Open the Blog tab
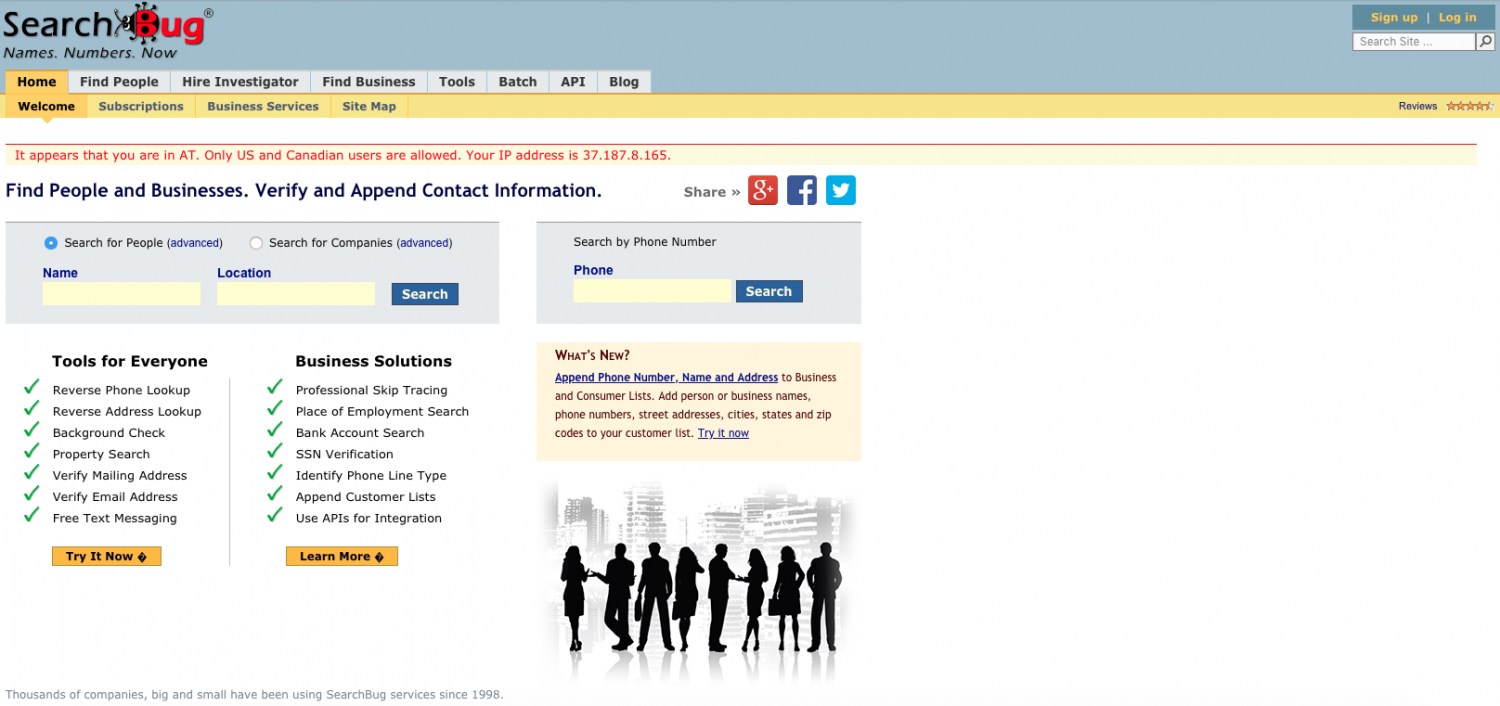 point(624,82)
